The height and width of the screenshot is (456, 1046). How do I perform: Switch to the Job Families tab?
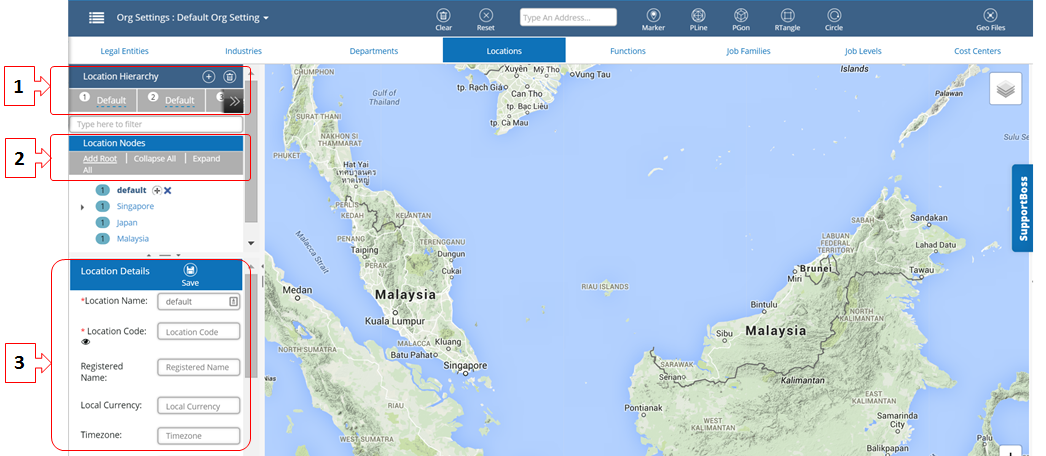748,51
